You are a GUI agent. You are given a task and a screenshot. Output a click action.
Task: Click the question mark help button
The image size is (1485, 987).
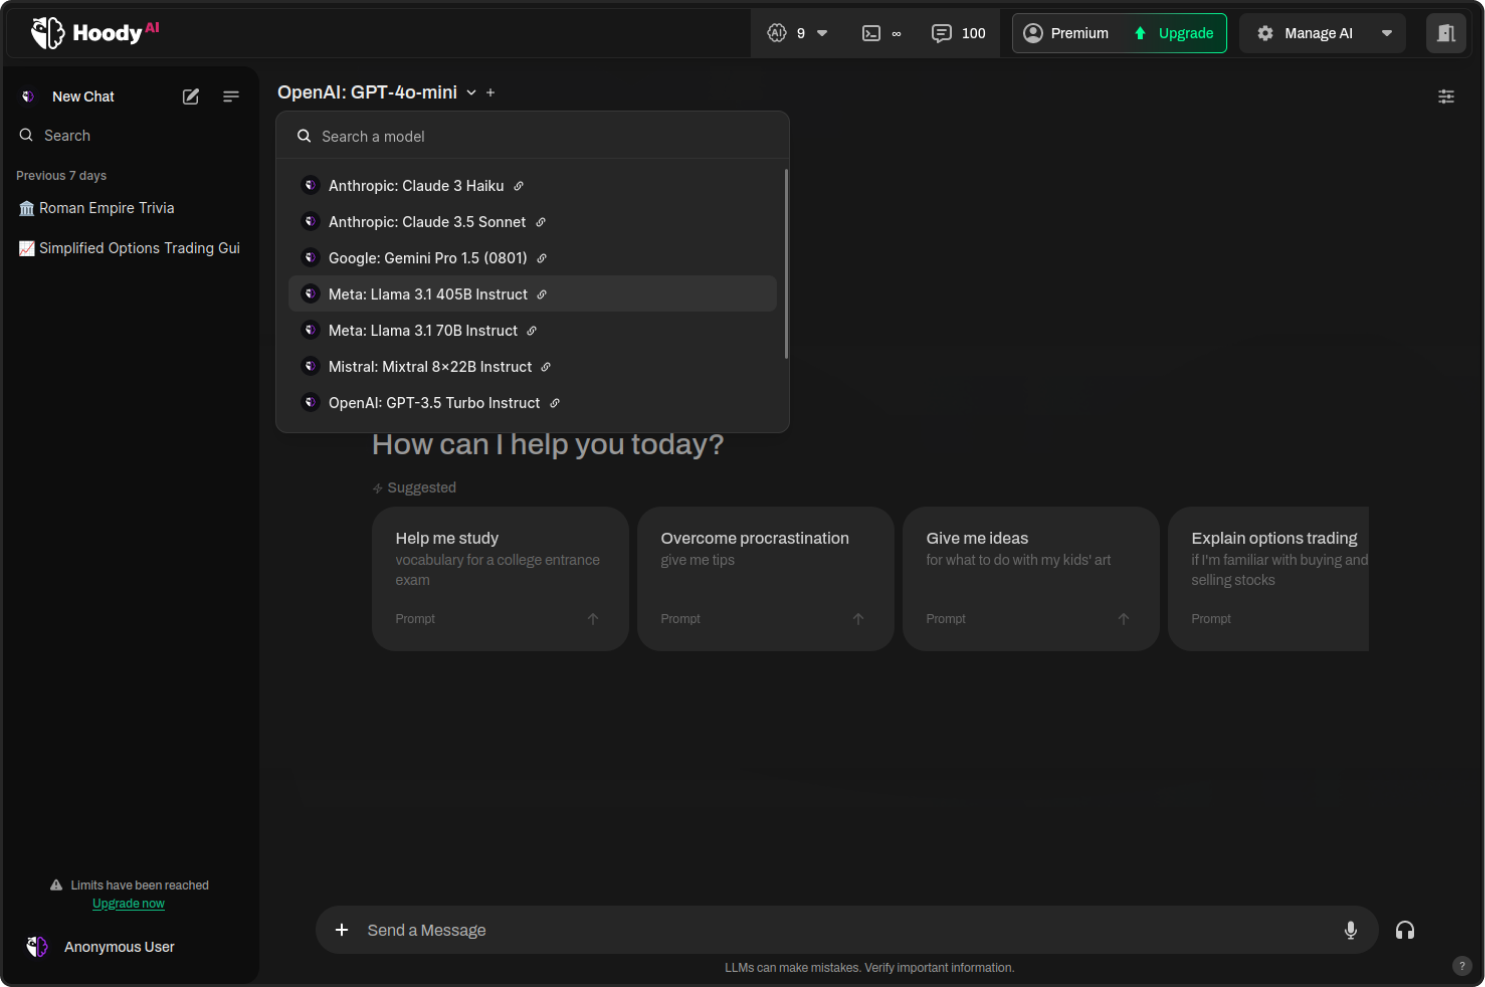coord(1462,966)
